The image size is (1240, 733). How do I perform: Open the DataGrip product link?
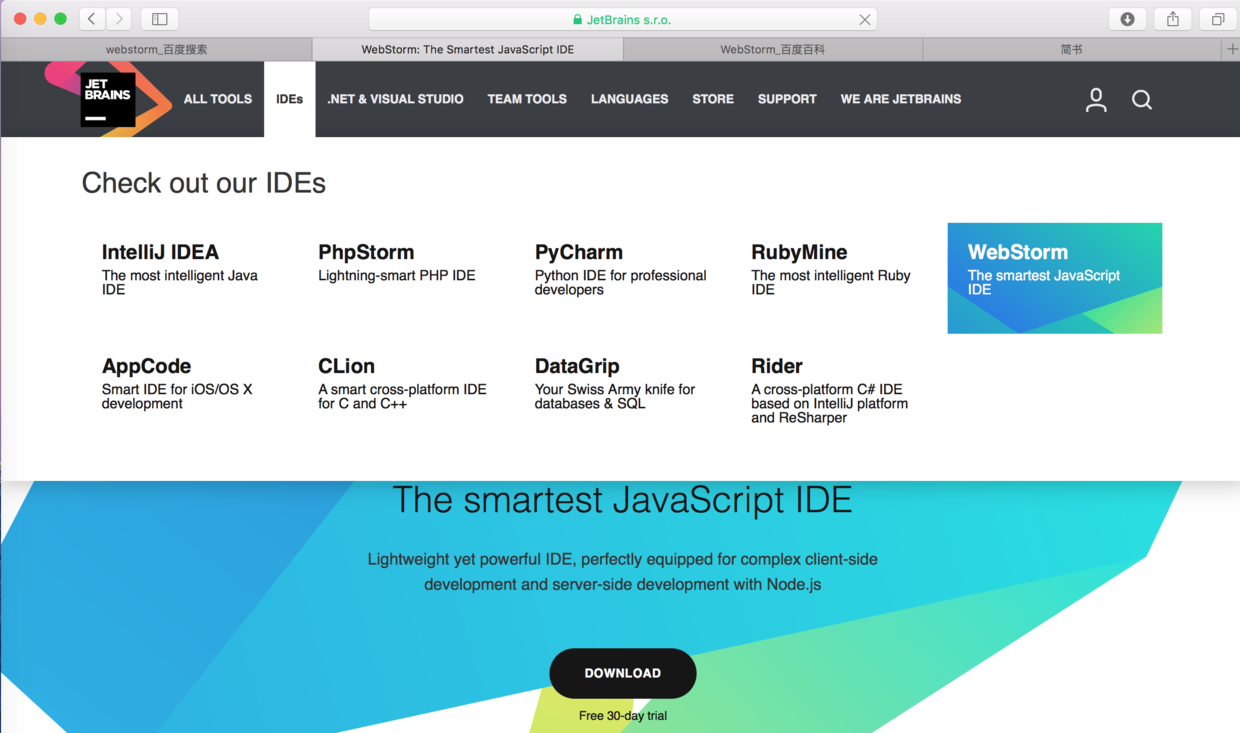point(577,366)
